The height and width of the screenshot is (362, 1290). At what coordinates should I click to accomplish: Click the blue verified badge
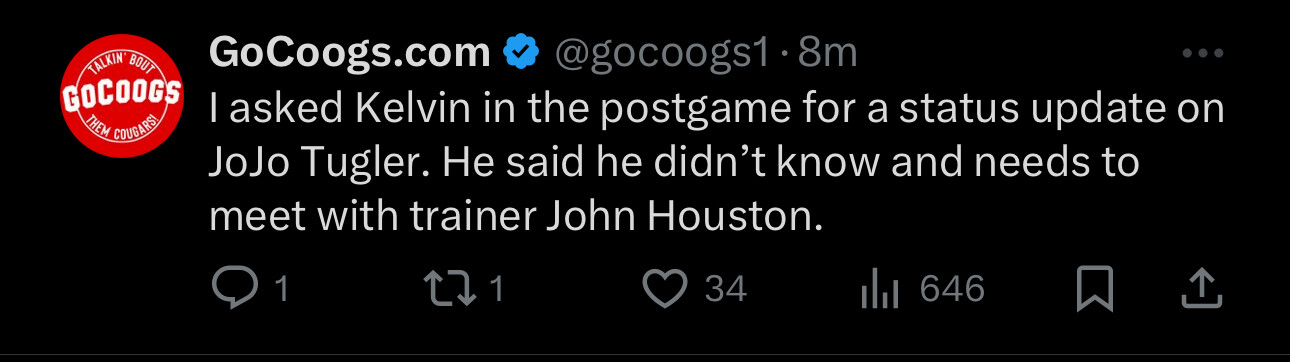click(x=521, y=53)
